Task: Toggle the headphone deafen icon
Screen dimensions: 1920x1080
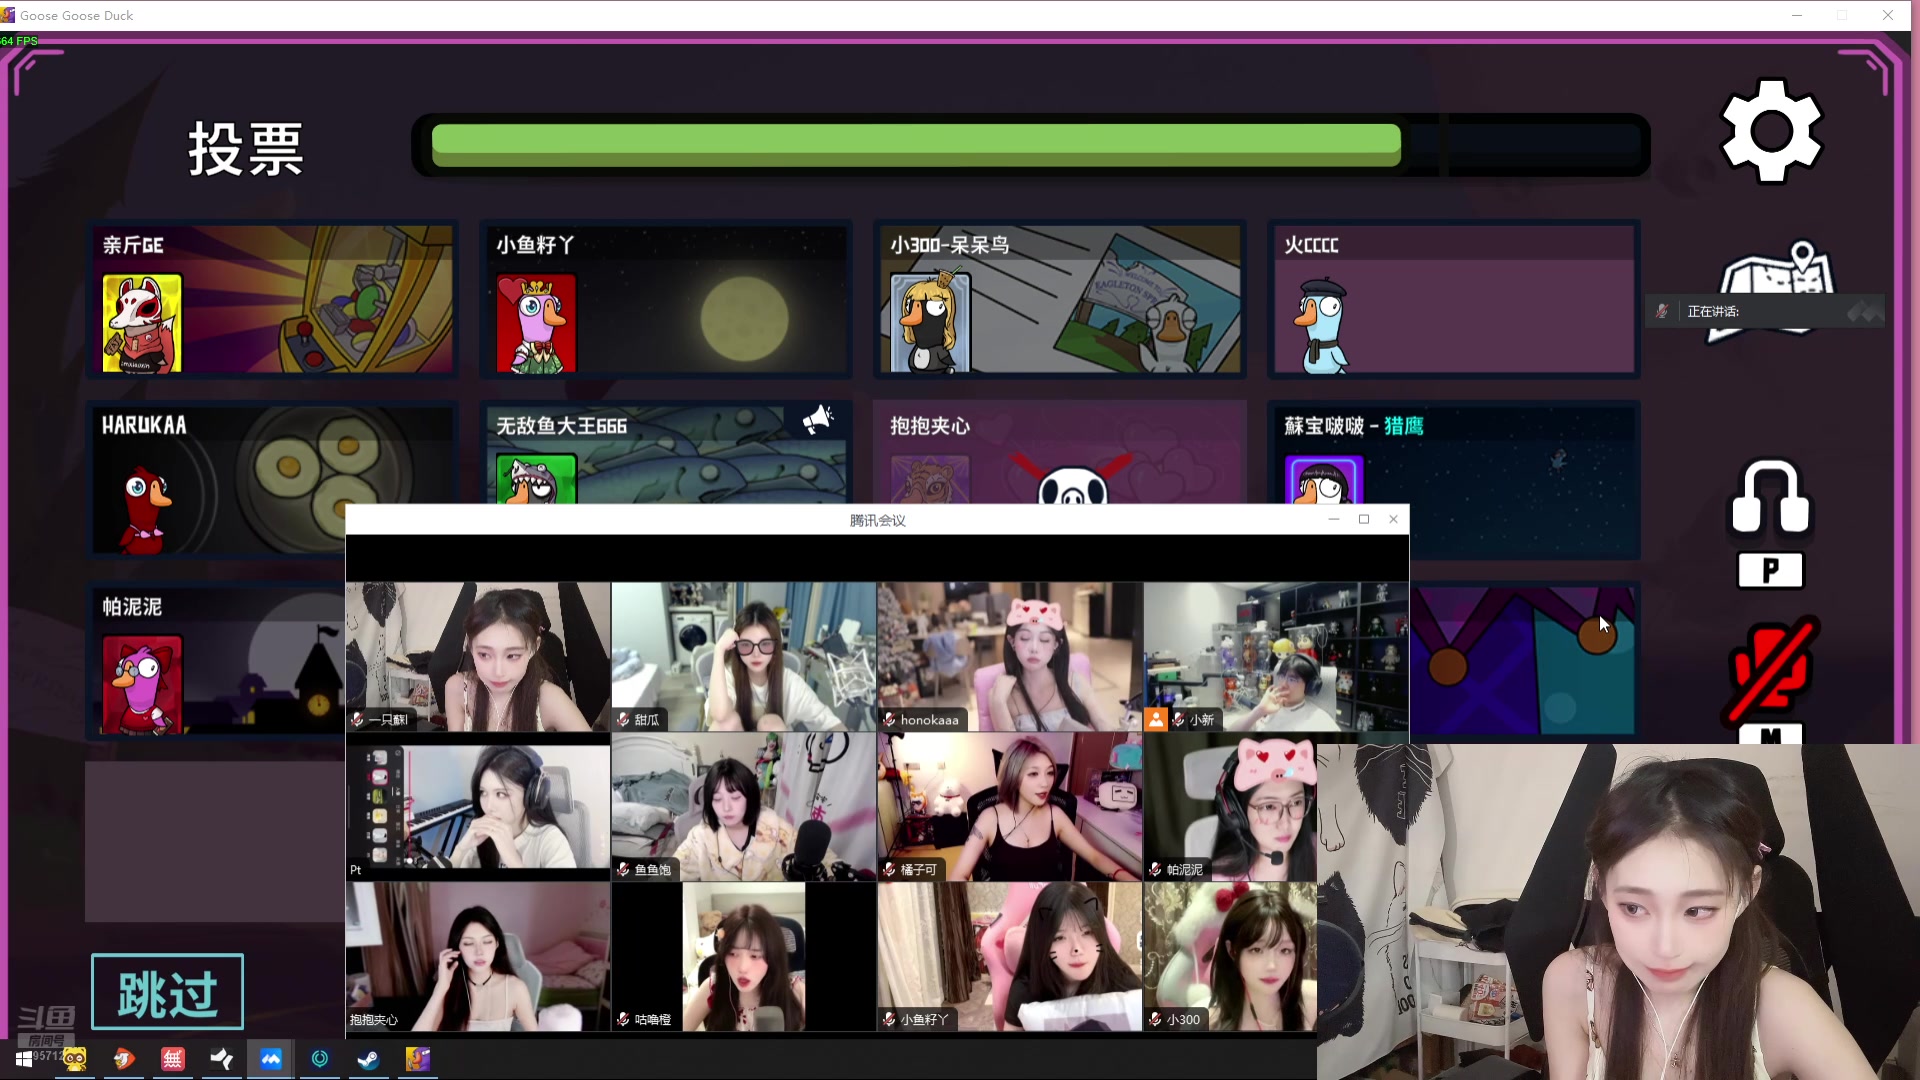Action: pos(1770,497)
